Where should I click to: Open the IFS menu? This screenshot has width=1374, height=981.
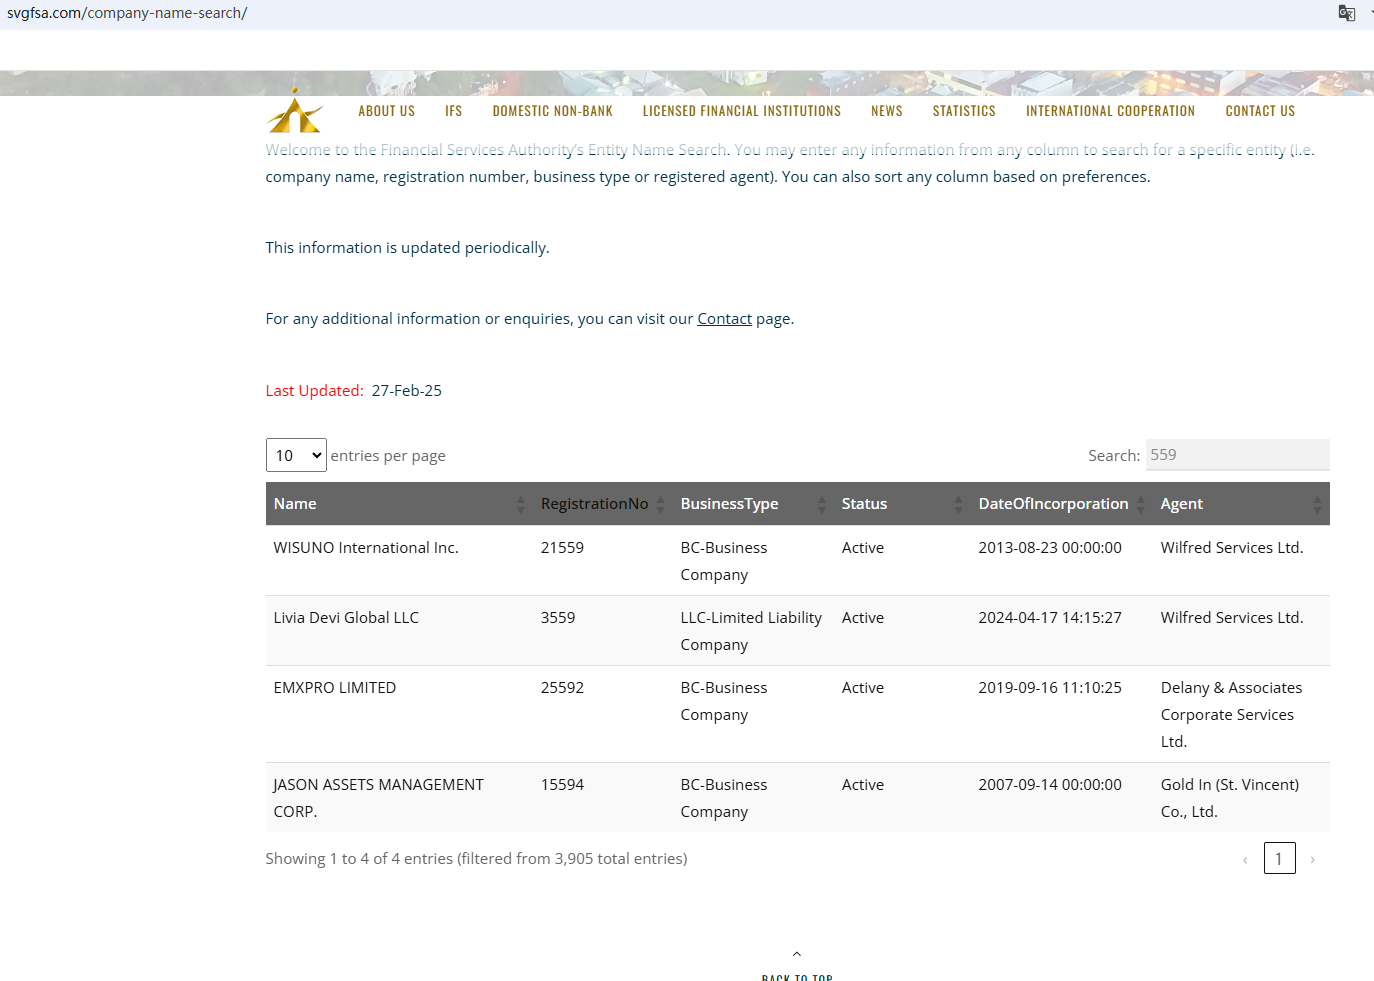point(454,111)
